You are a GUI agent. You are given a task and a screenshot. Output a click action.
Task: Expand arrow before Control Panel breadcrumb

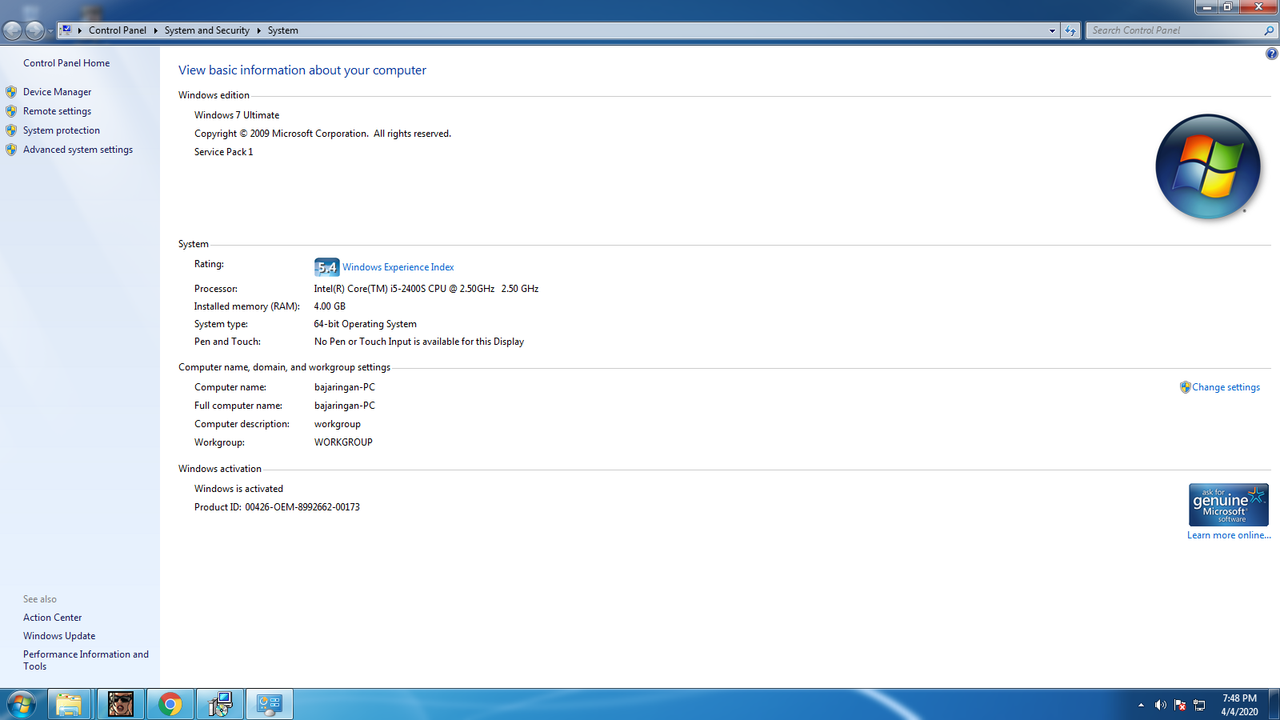pos(80,30)
